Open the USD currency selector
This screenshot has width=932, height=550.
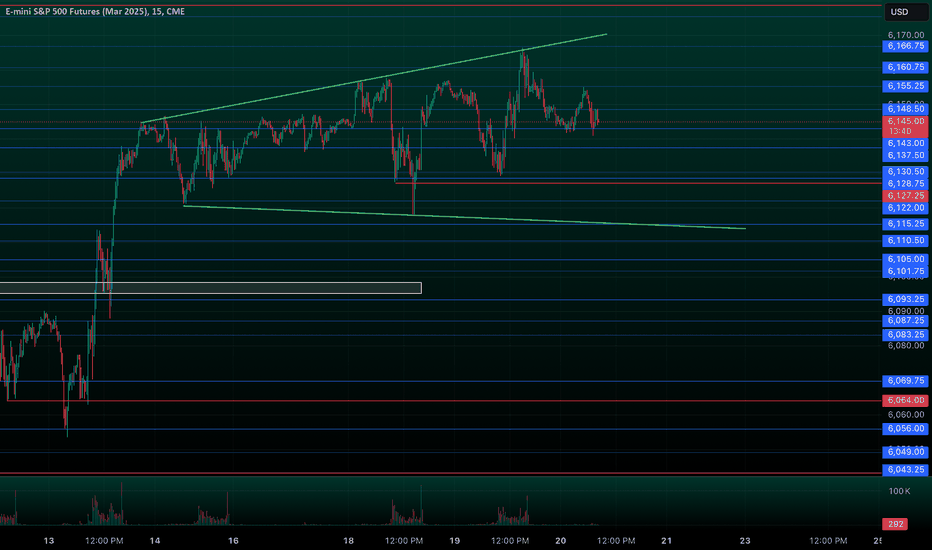tap(906, 12)
